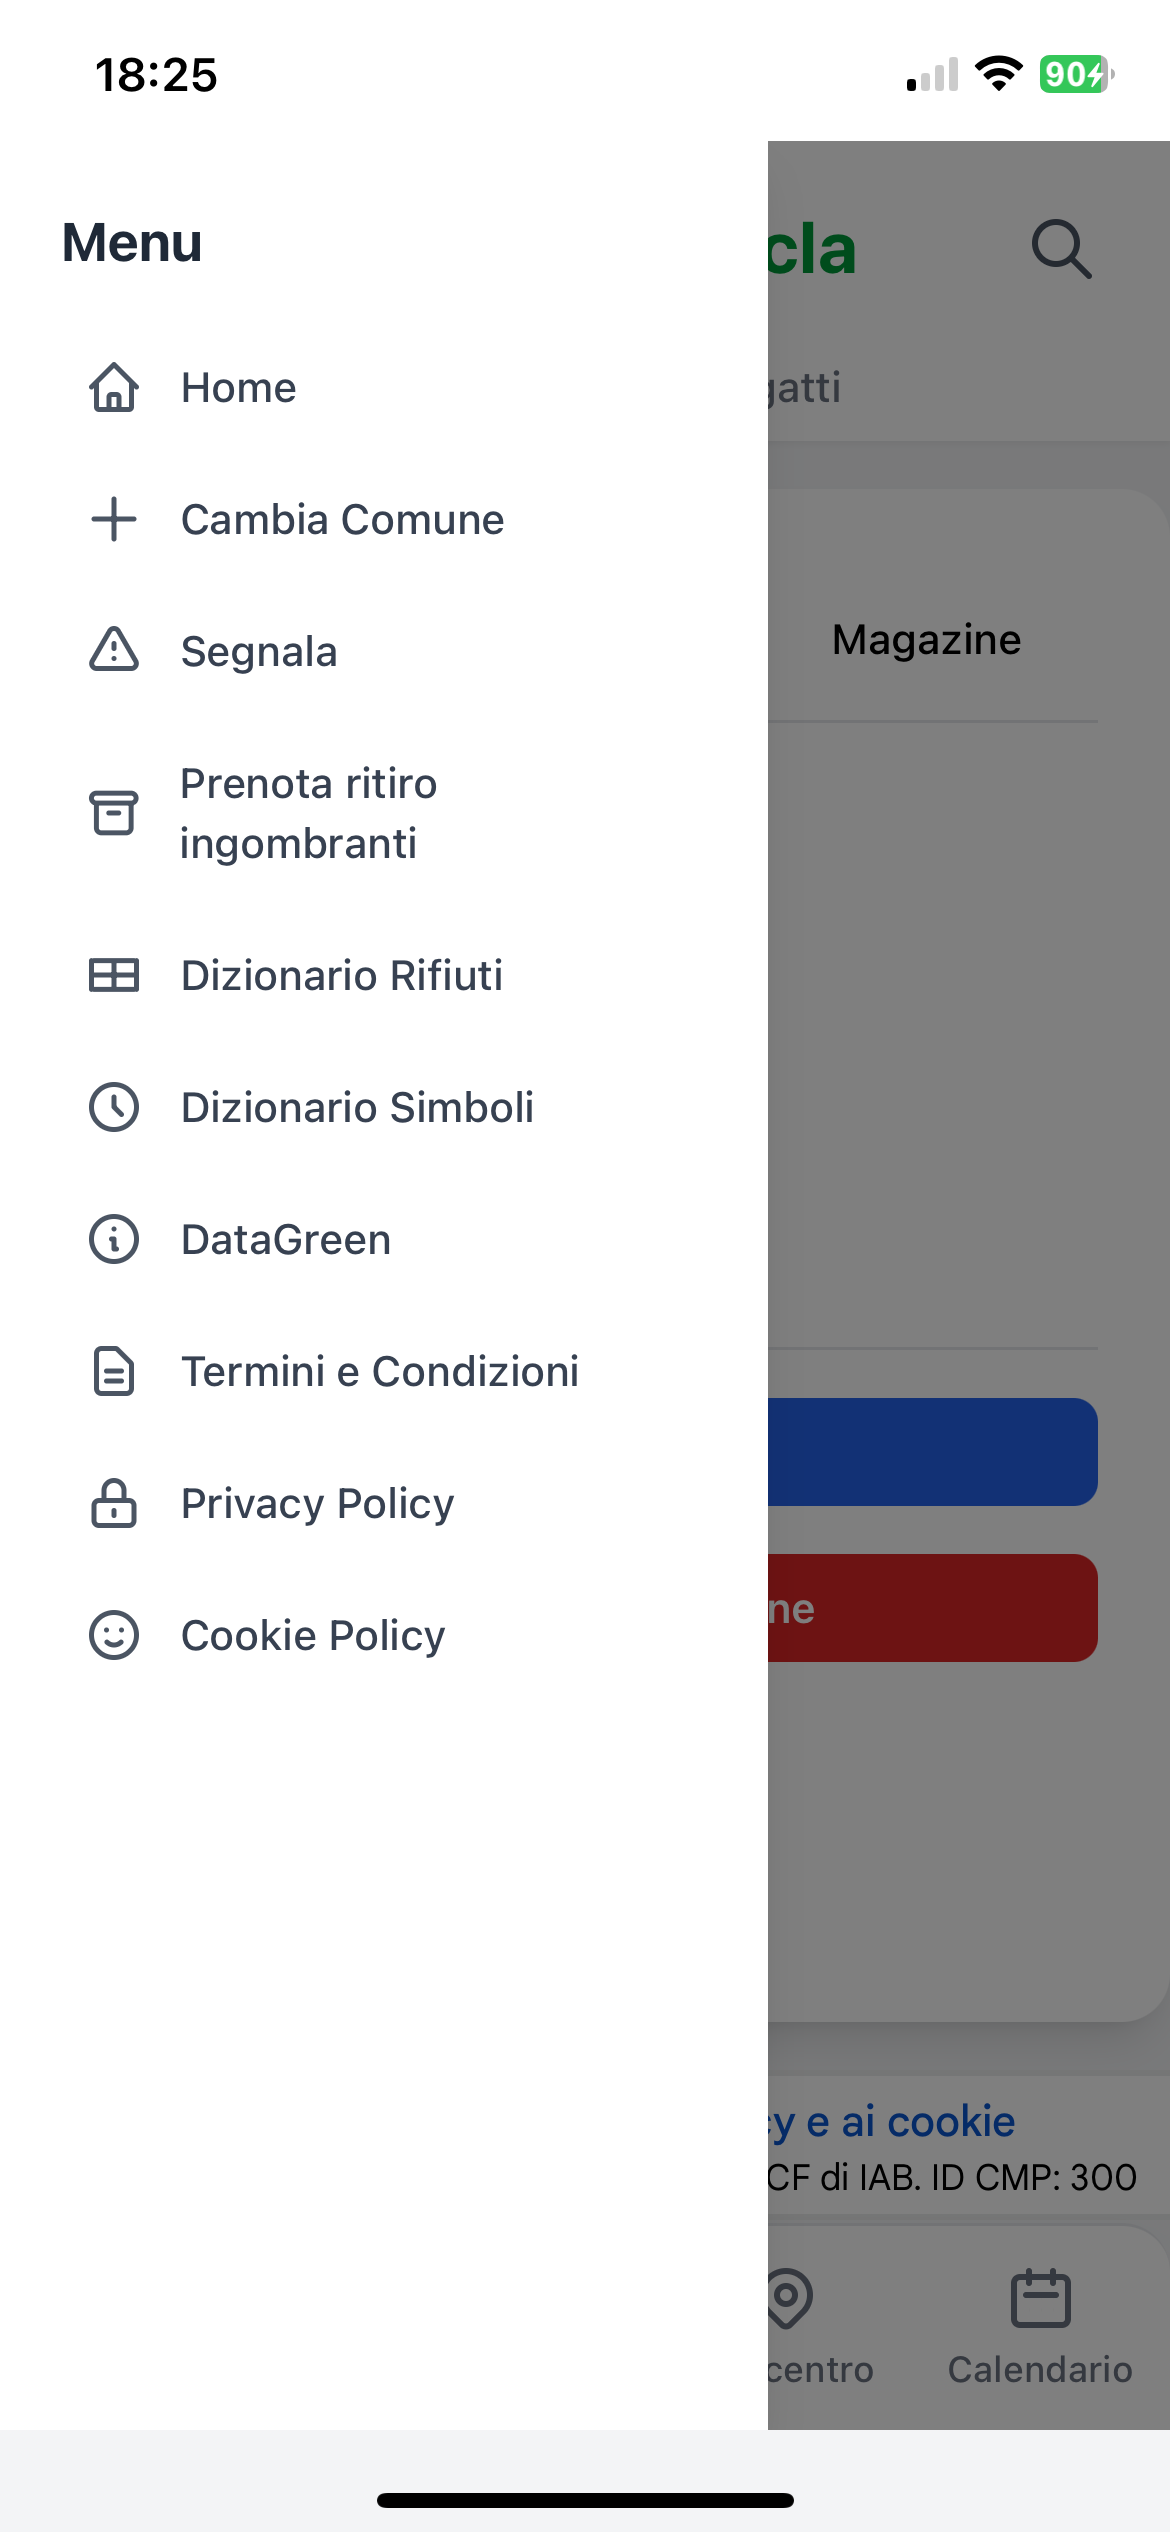Image resolution: width=1170 pixels, height=2532 pixels.
Task: Tap the archive box icon for ingombranti
Action: click(114, 812)
